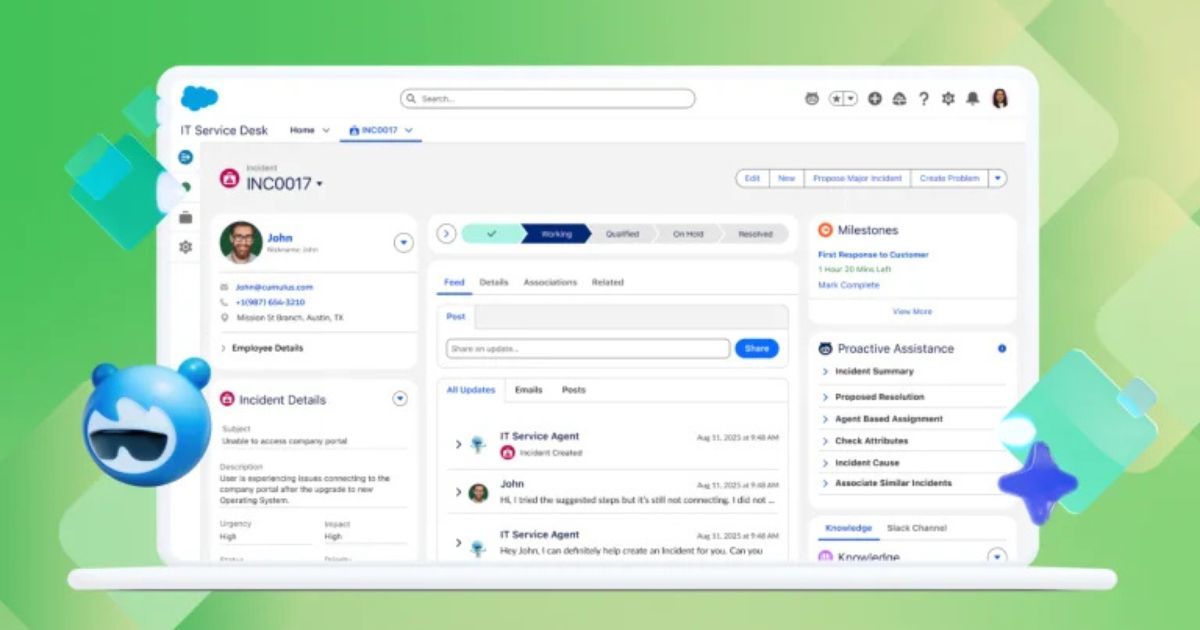Click the Share an update input field
The height and width of the screenshot is (630, 1200).
point(588,348)
